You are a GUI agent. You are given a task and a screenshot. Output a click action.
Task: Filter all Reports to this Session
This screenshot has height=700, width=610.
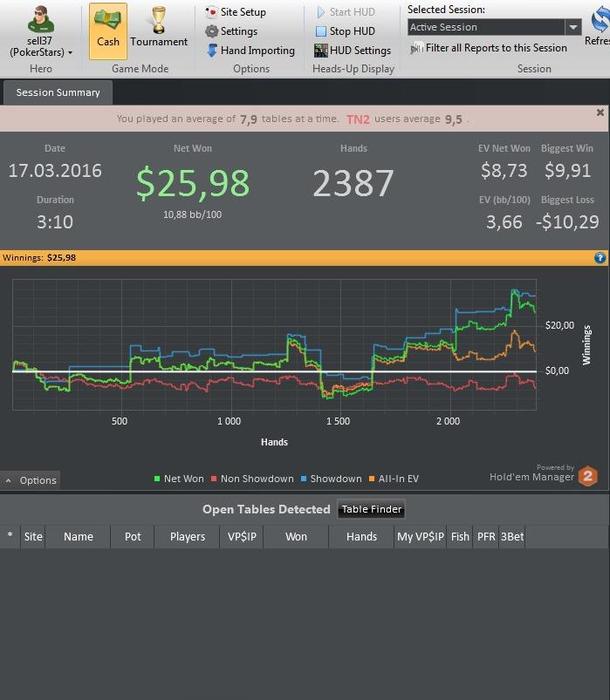tap(489, 48)
